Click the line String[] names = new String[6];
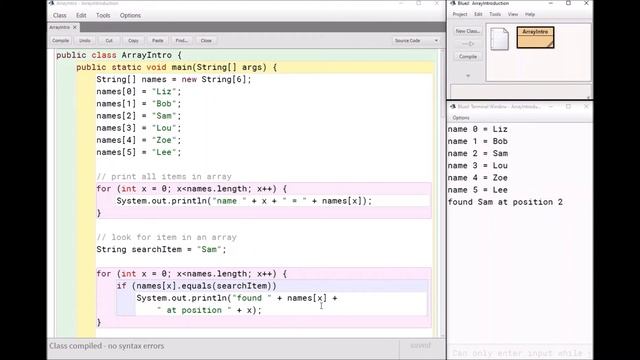 tap(174, 80)
